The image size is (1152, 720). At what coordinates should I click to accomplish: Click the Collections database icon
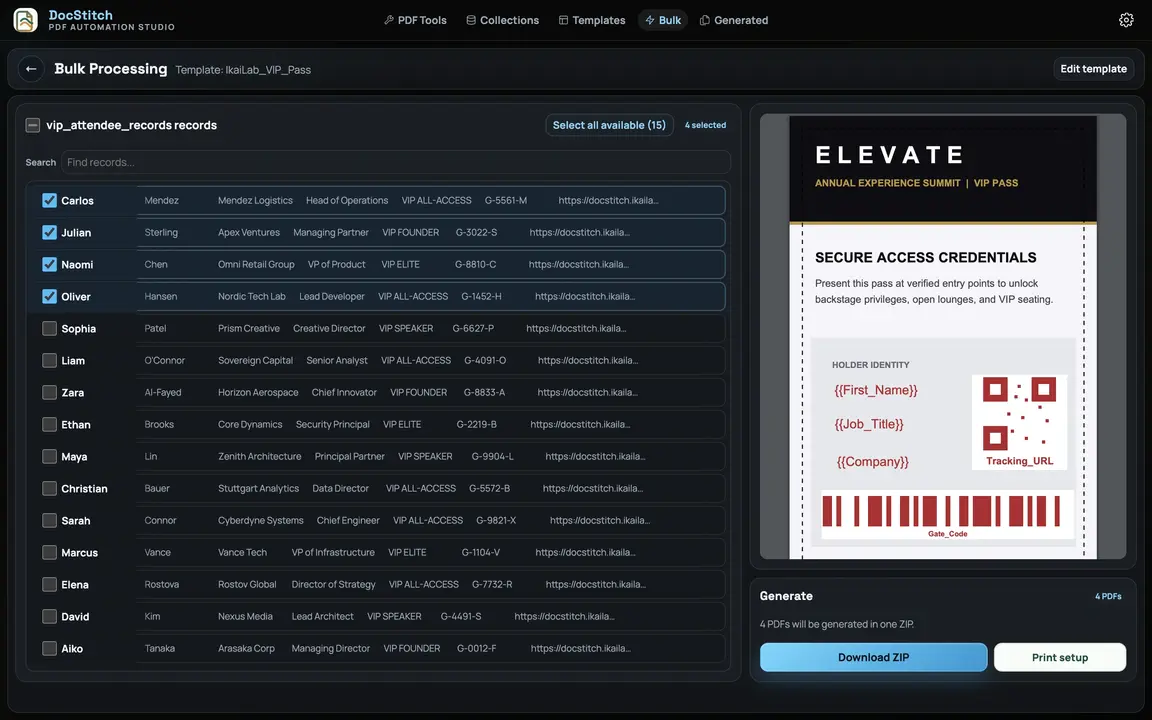(471, 20)
